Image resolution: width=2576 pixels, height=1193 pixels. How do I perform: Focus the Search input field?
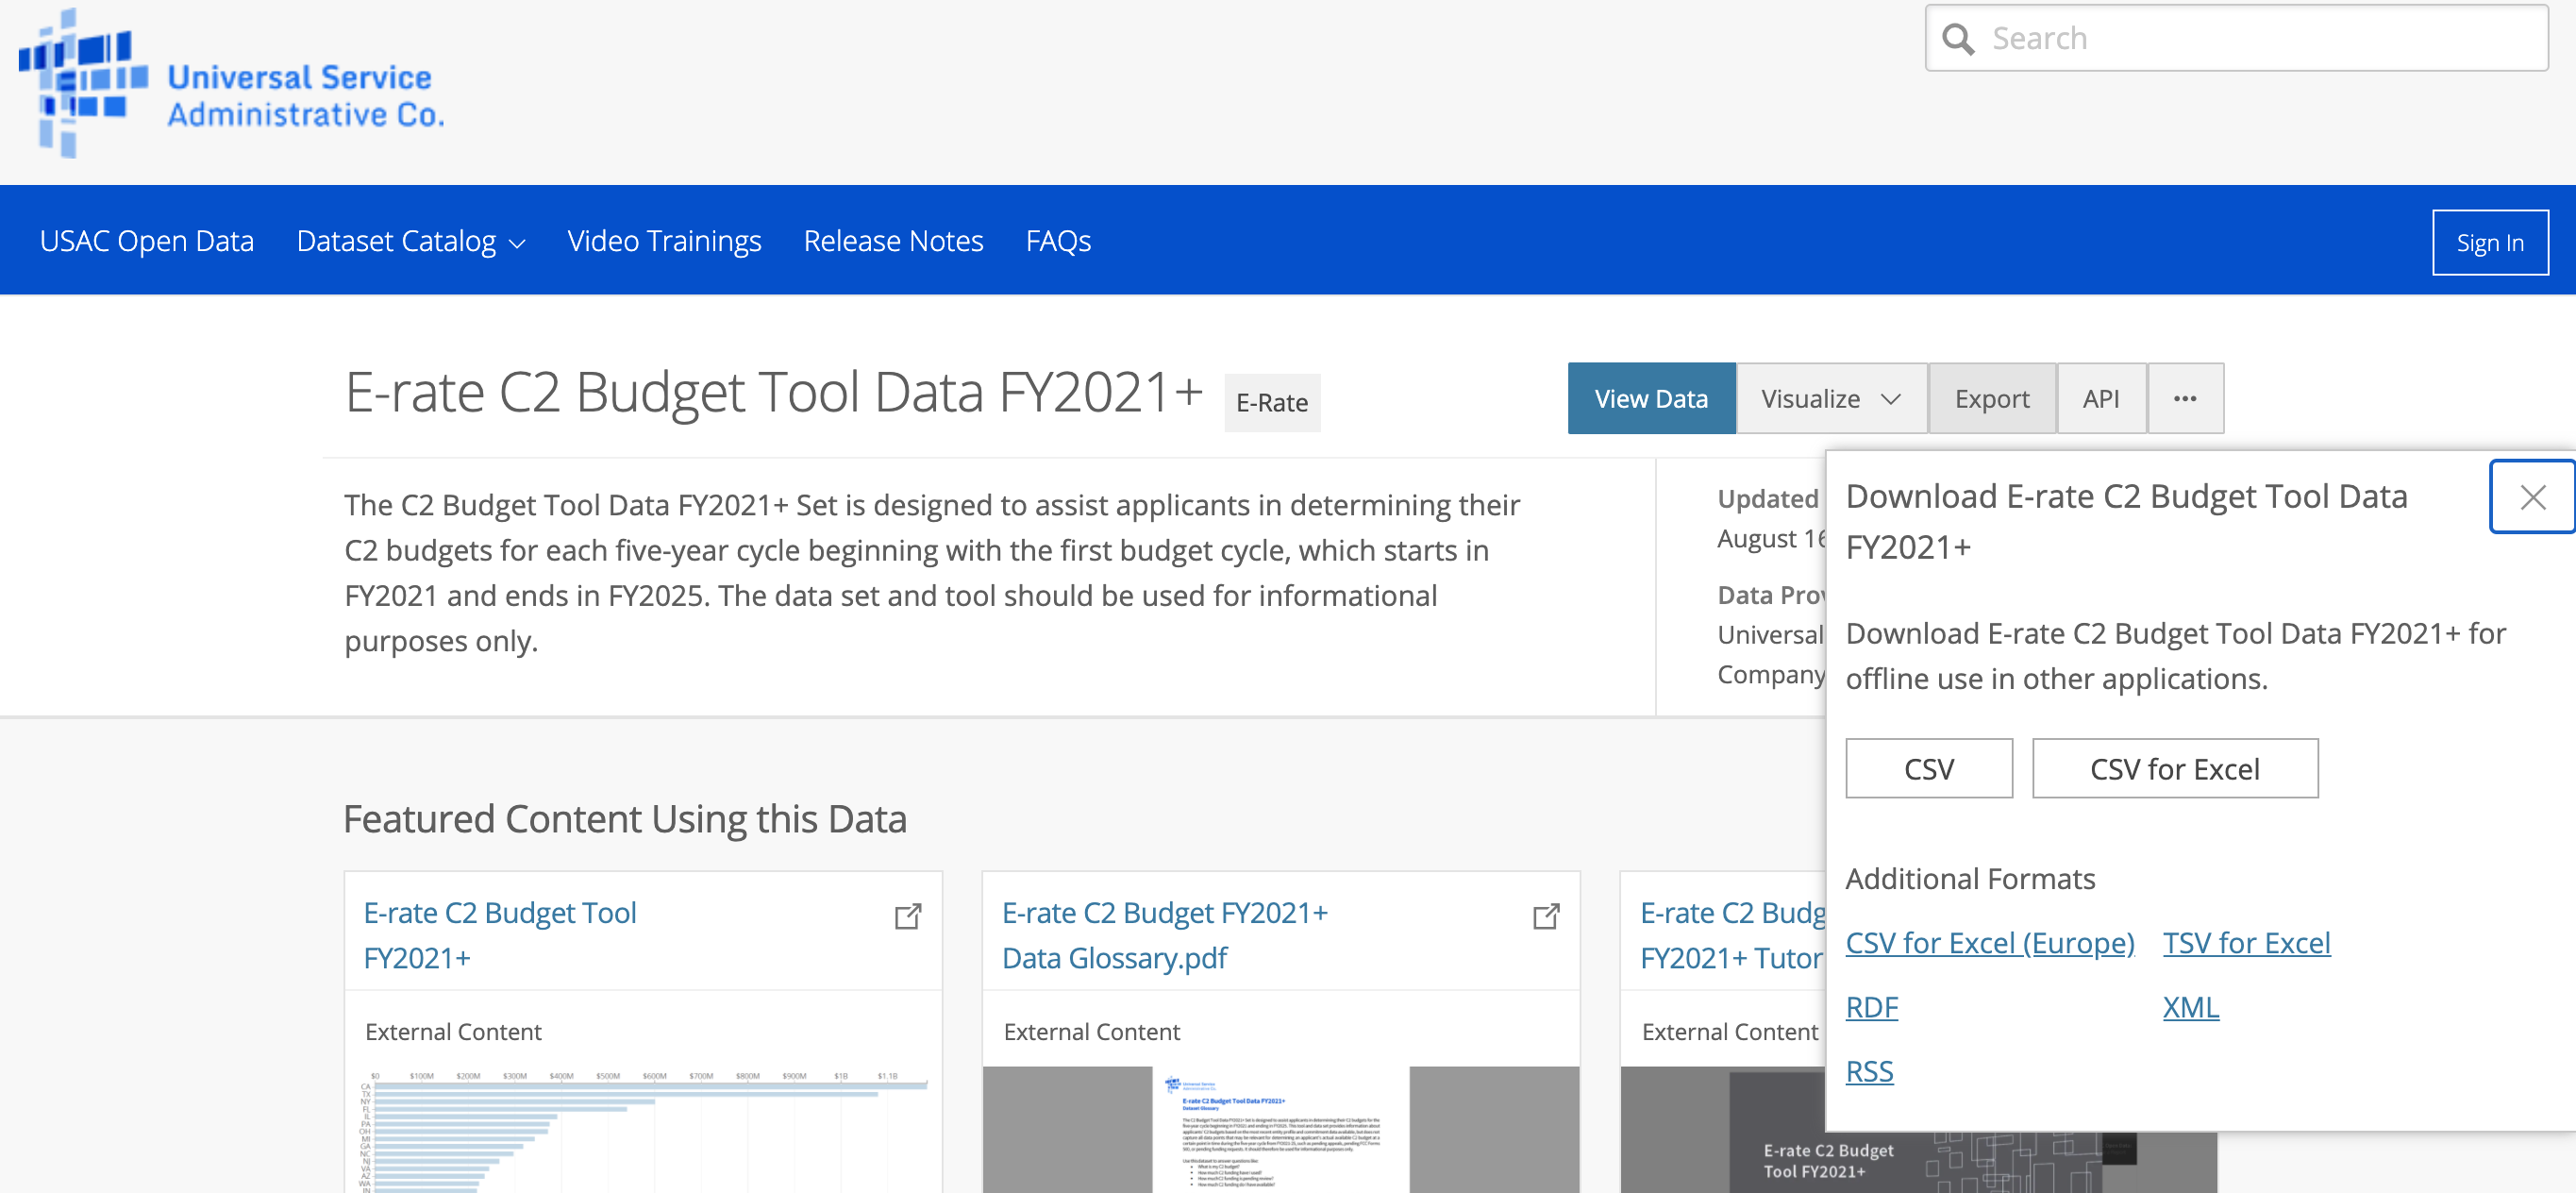click(x=2236, y=38)
